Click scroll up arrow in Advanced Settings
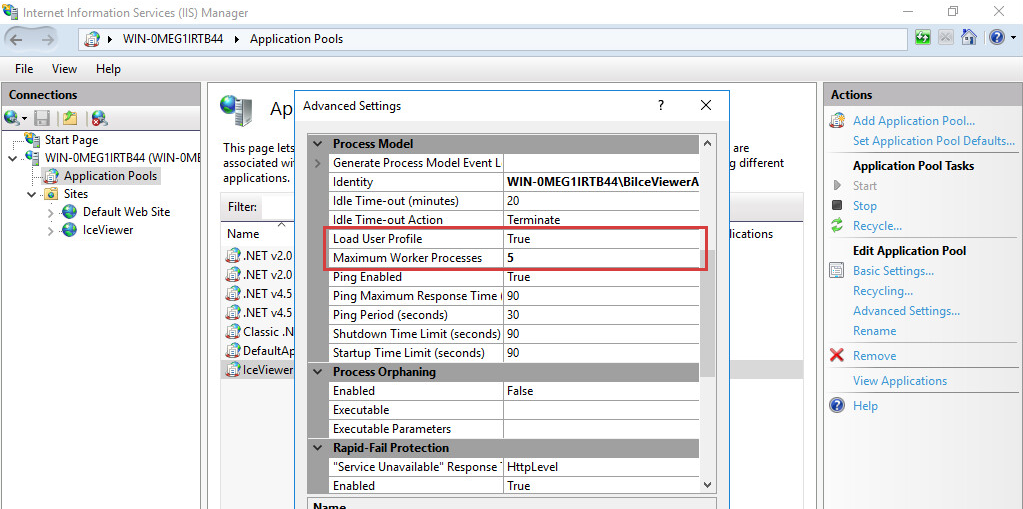The width and height of the screenshot is (1023, 509). click(x=707, y=144)
